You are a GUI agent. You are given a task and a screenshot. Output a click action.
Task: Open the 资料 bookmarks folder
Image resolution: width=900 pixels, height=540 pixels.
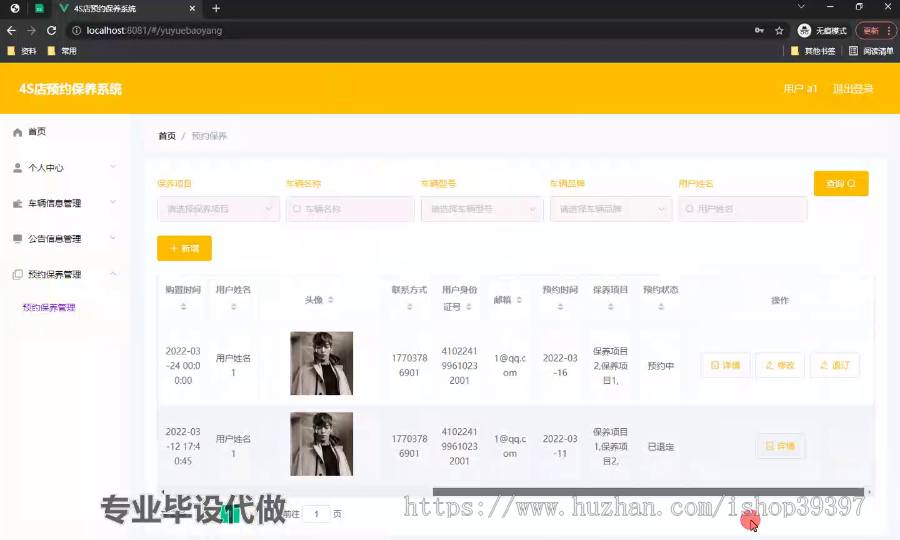point(22,51)
